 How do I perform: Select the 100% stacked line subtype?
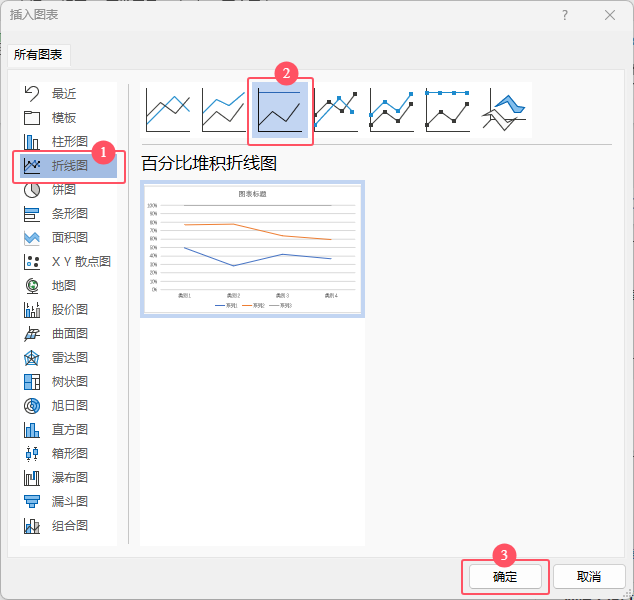(x=280, y=110)
